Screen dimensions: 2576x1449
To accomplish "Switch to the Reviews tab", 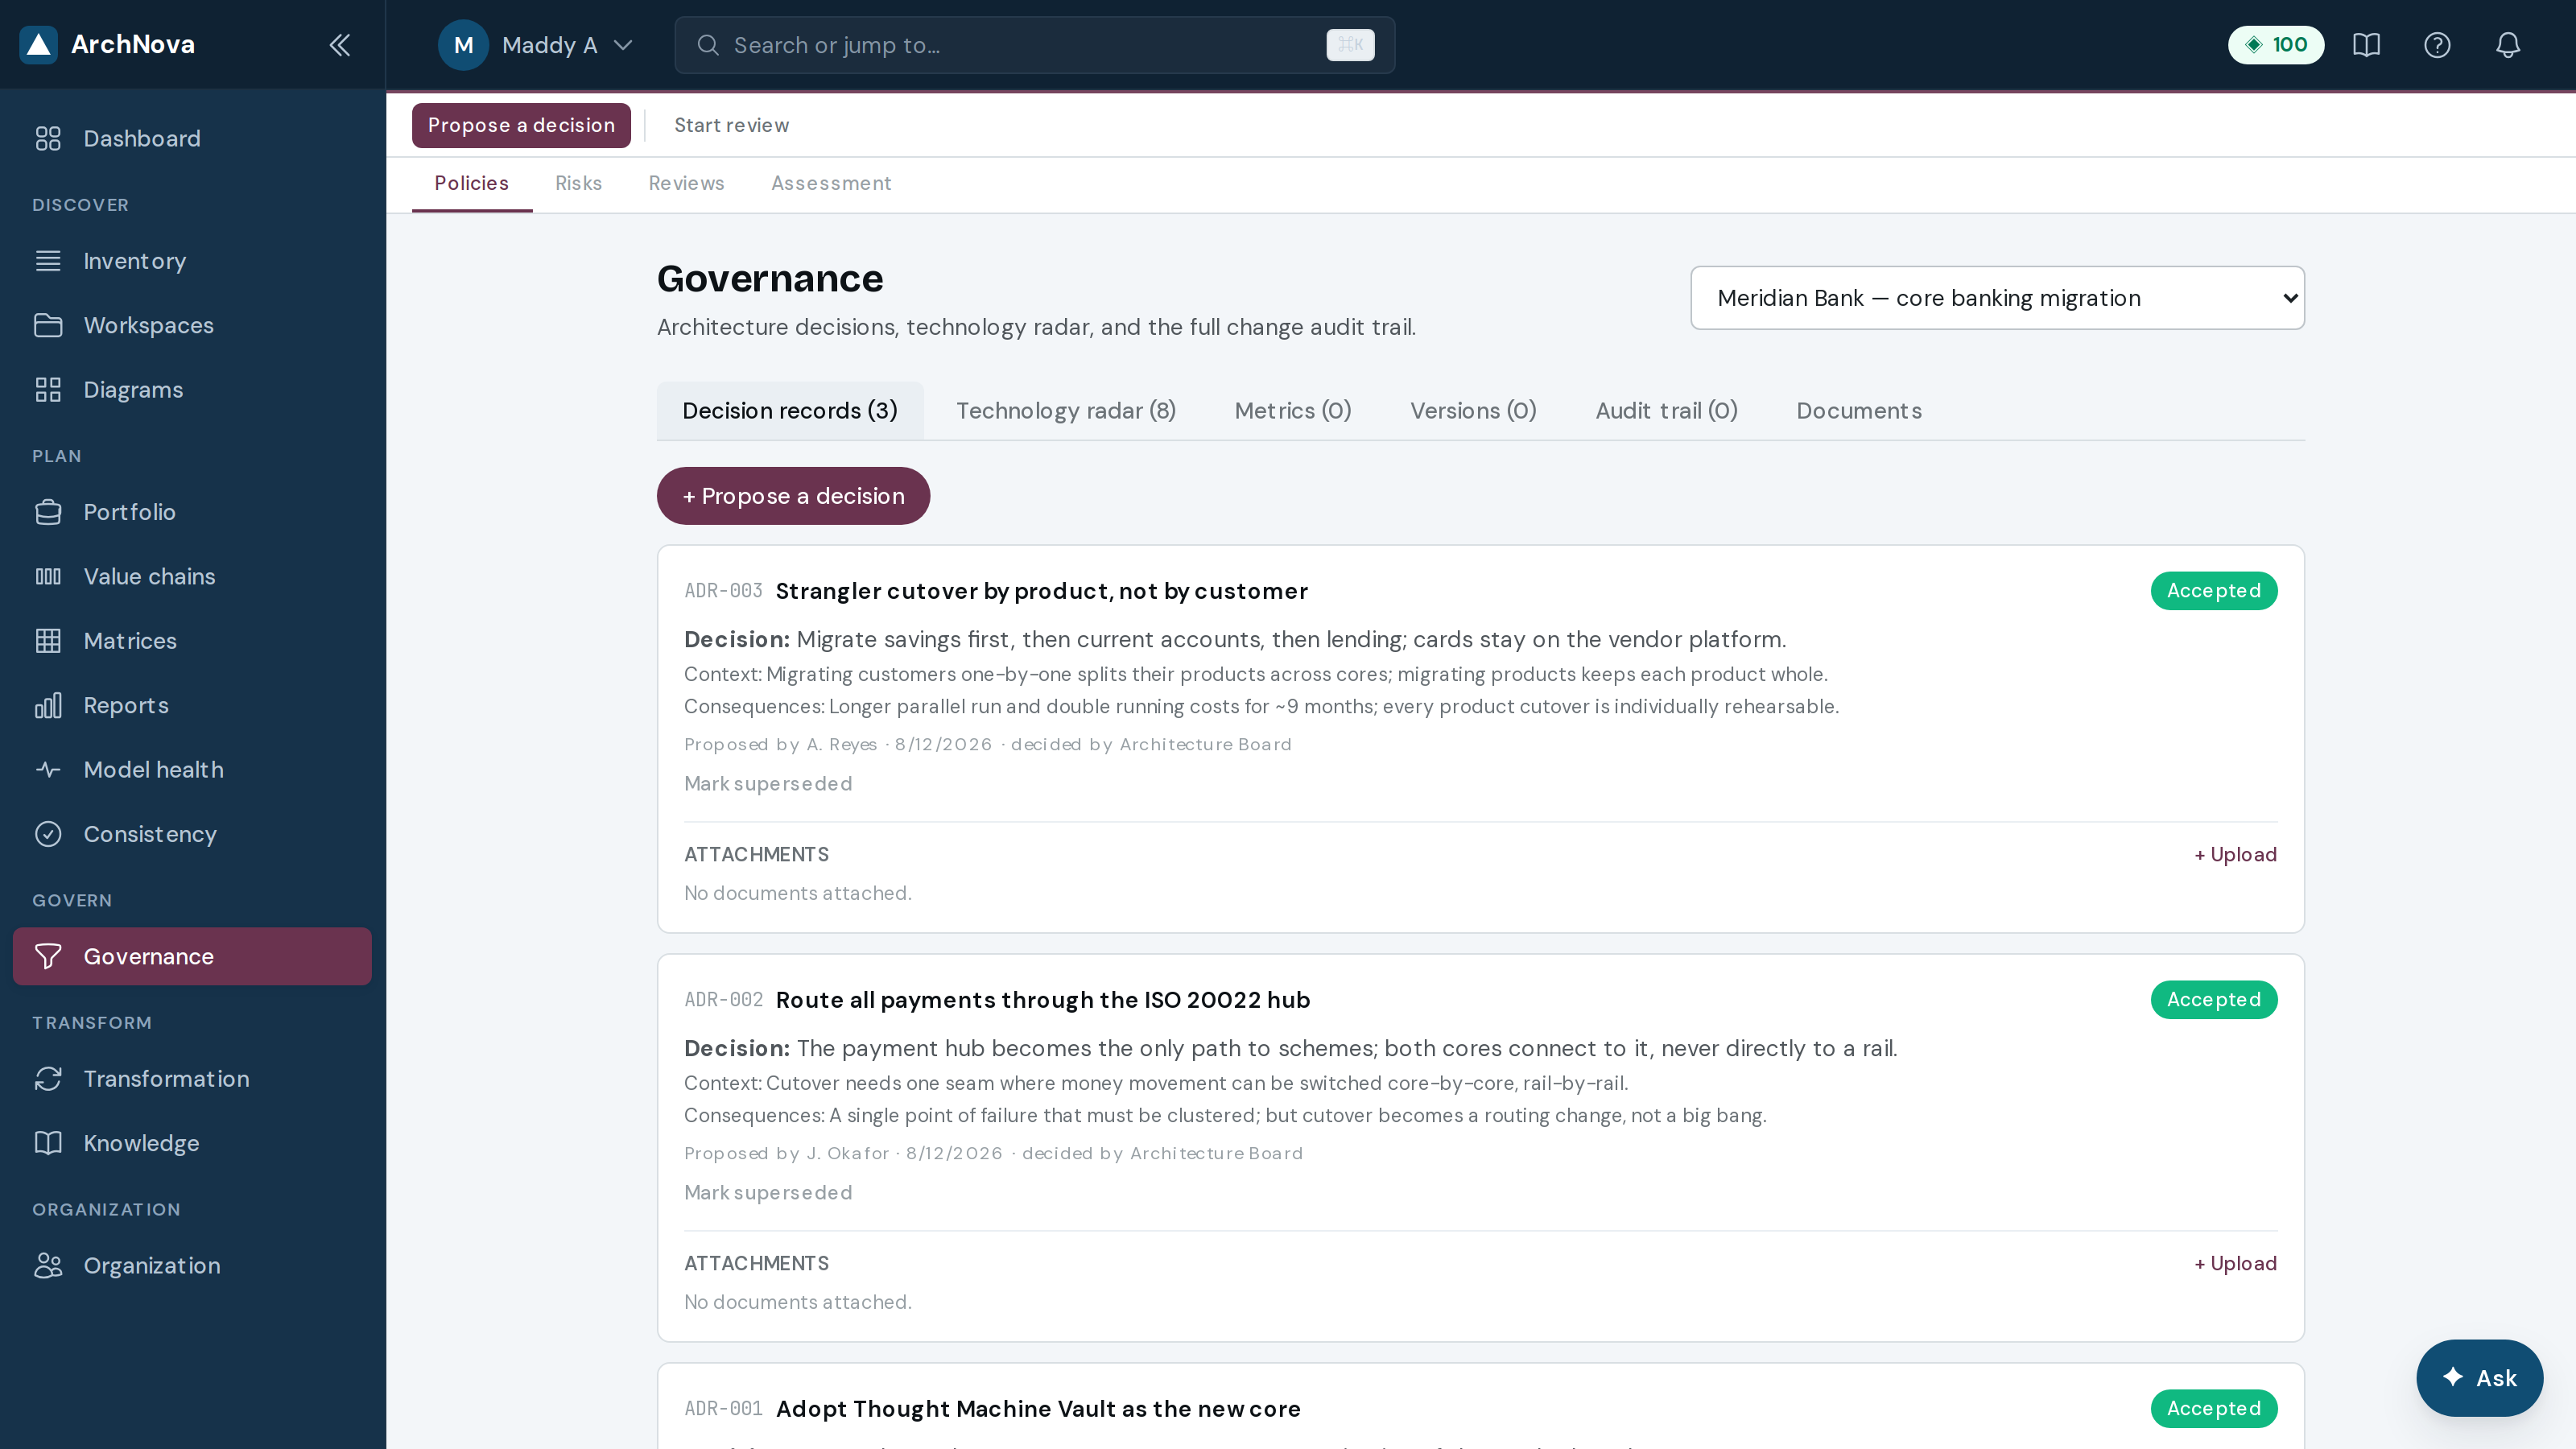I will click(x=686, y=183).
